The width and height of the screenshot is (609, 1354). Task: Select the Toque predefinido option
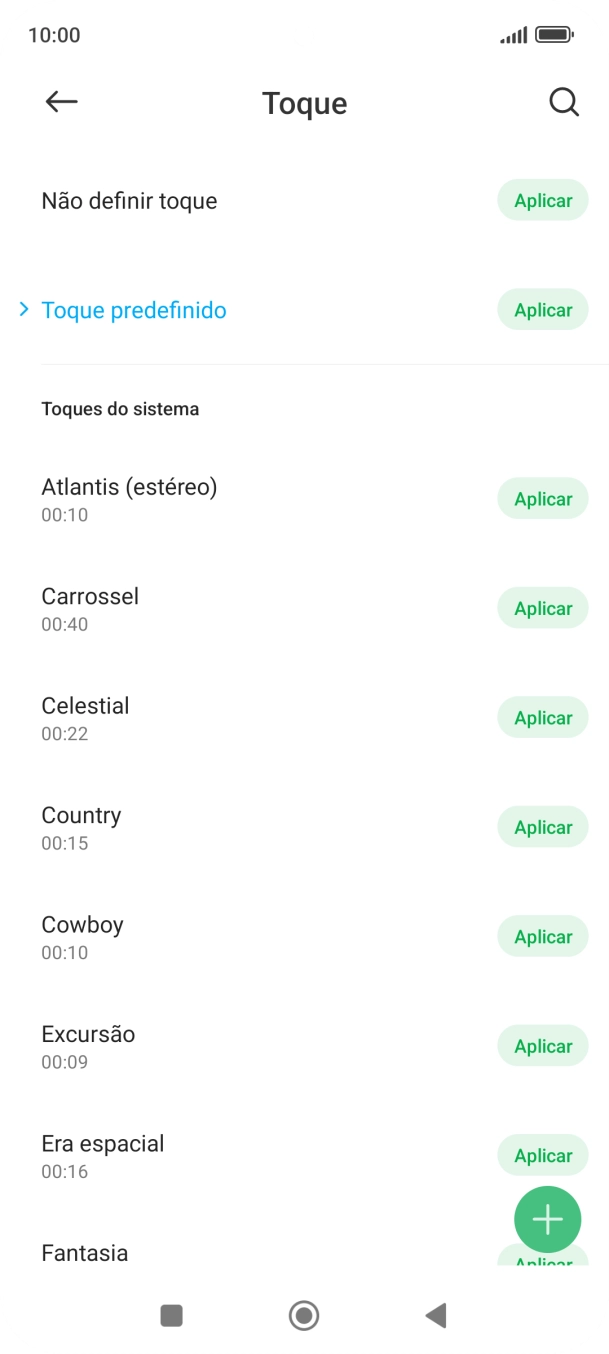point(134,309)
